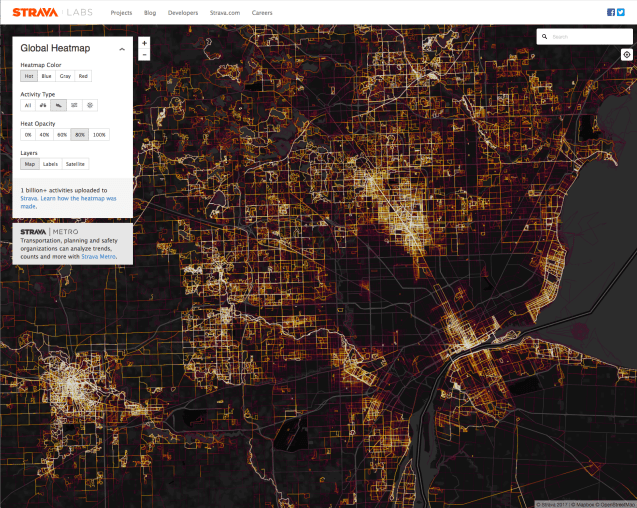Zoom out with the minus button
Image resolution: width=637 pixels, height=508 pixels.
point(145,55)
